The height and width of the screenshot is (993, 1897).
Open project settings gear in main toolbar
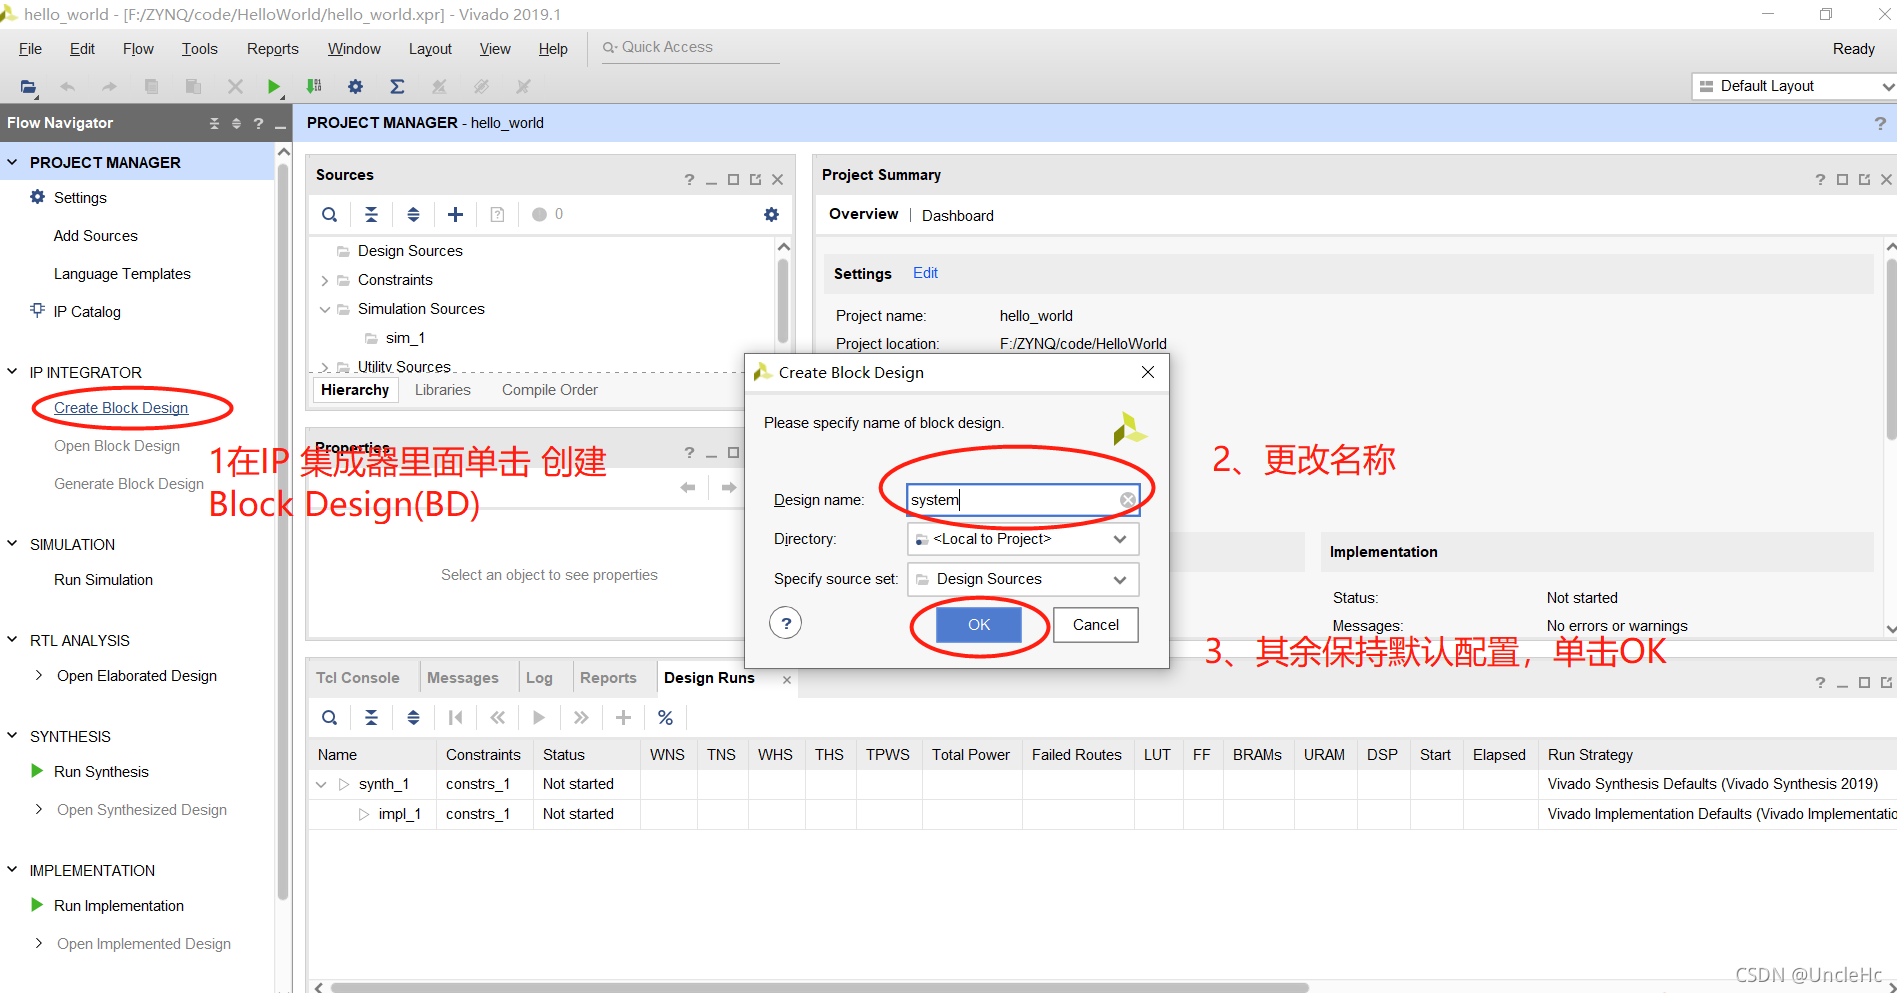pos(355,87)
